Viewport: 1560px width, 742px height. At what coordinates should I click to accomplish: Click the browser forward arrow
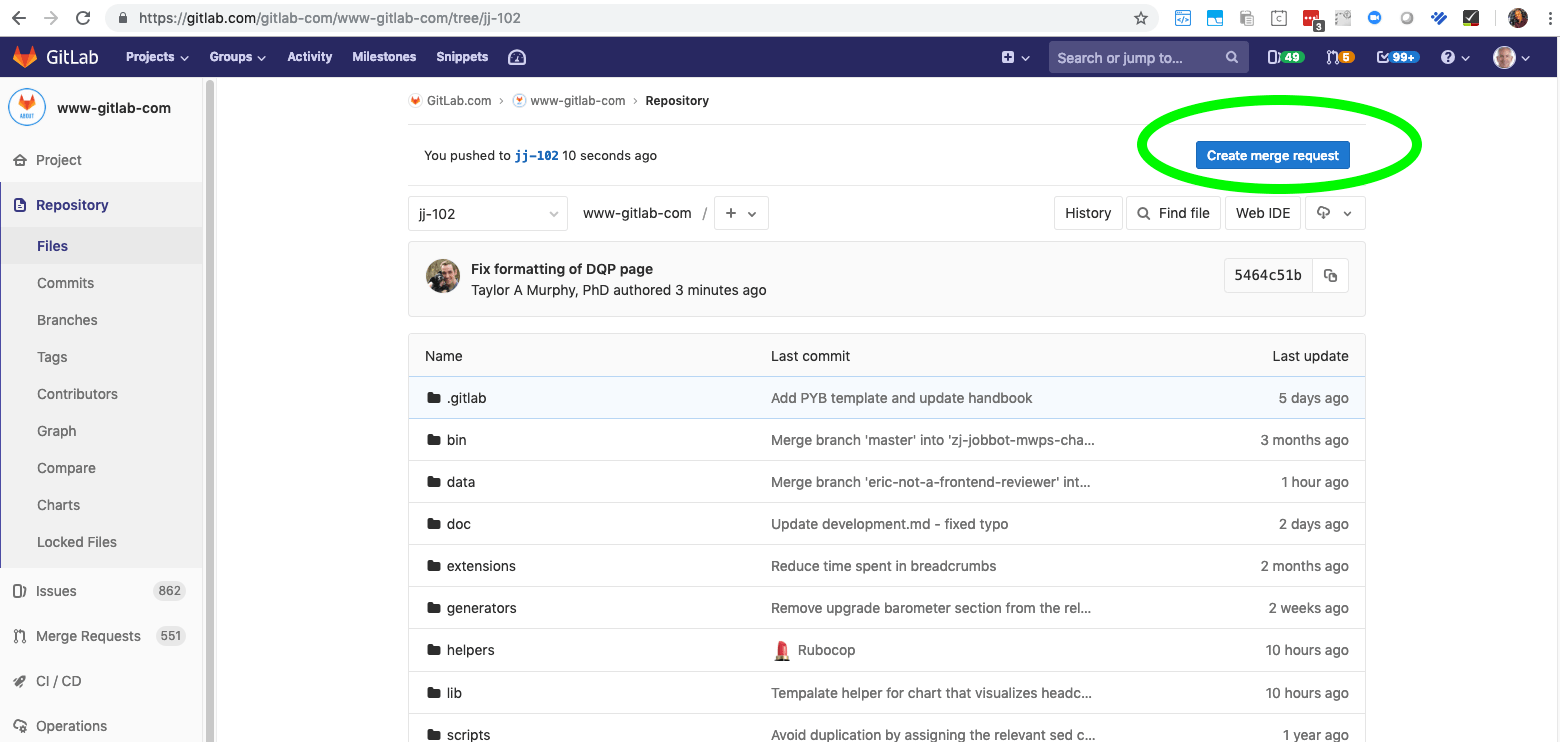50,18
